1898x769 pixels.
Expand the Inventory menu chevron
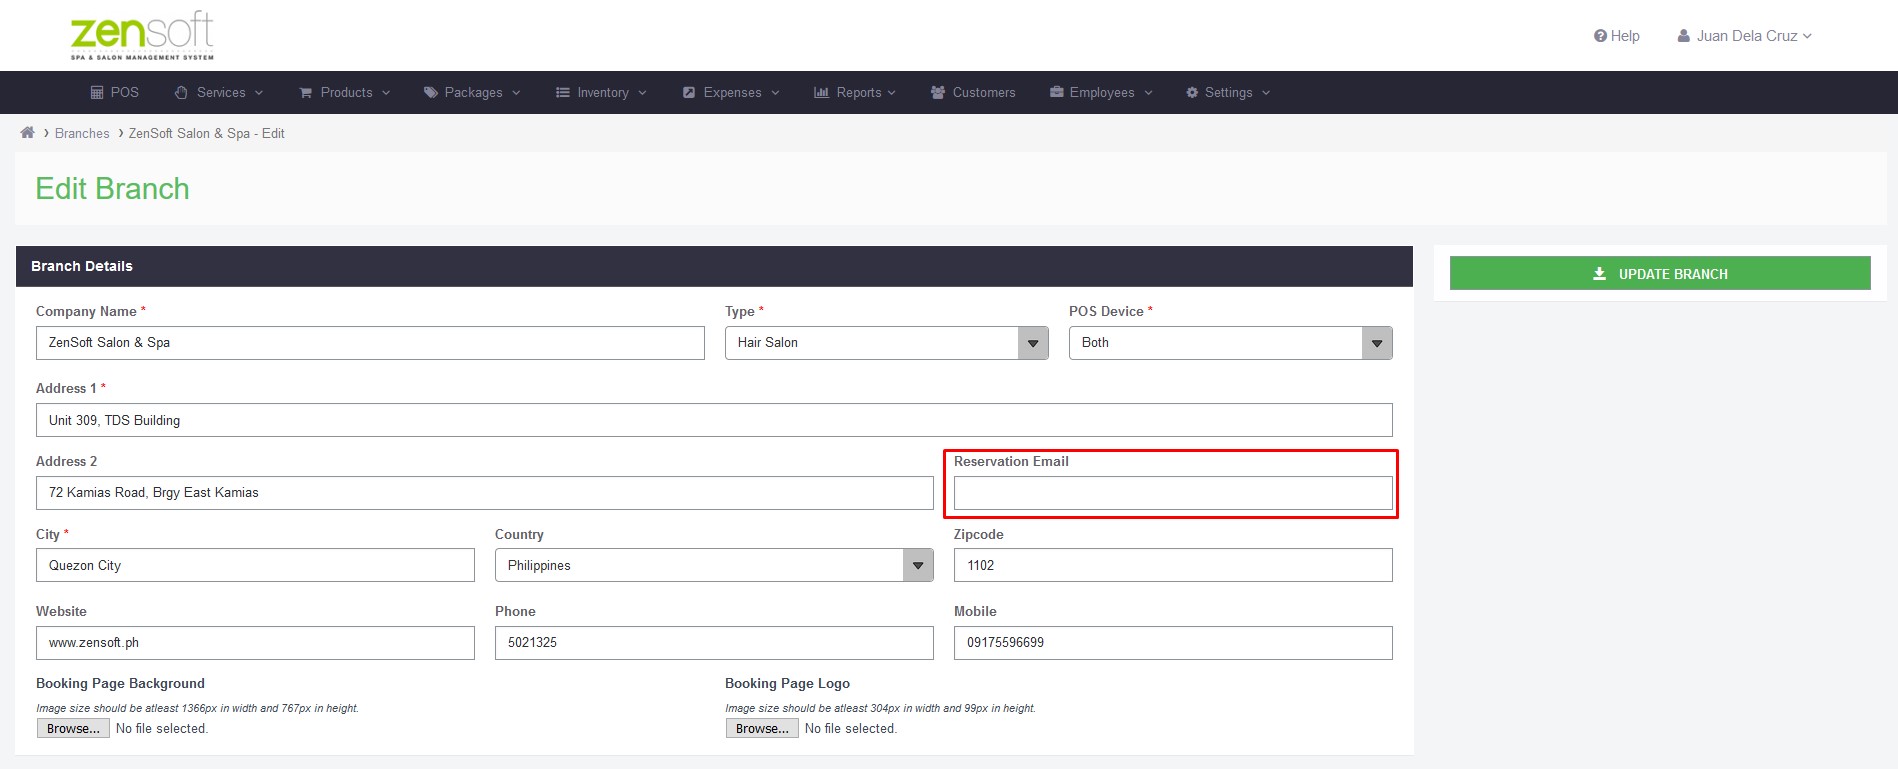[x=642, y=93]
